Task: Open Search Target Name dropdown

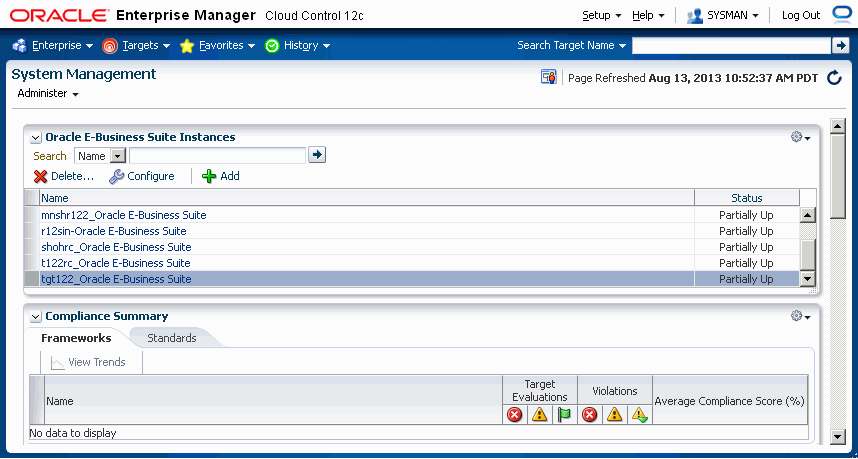Action: (x=571, y=45)
